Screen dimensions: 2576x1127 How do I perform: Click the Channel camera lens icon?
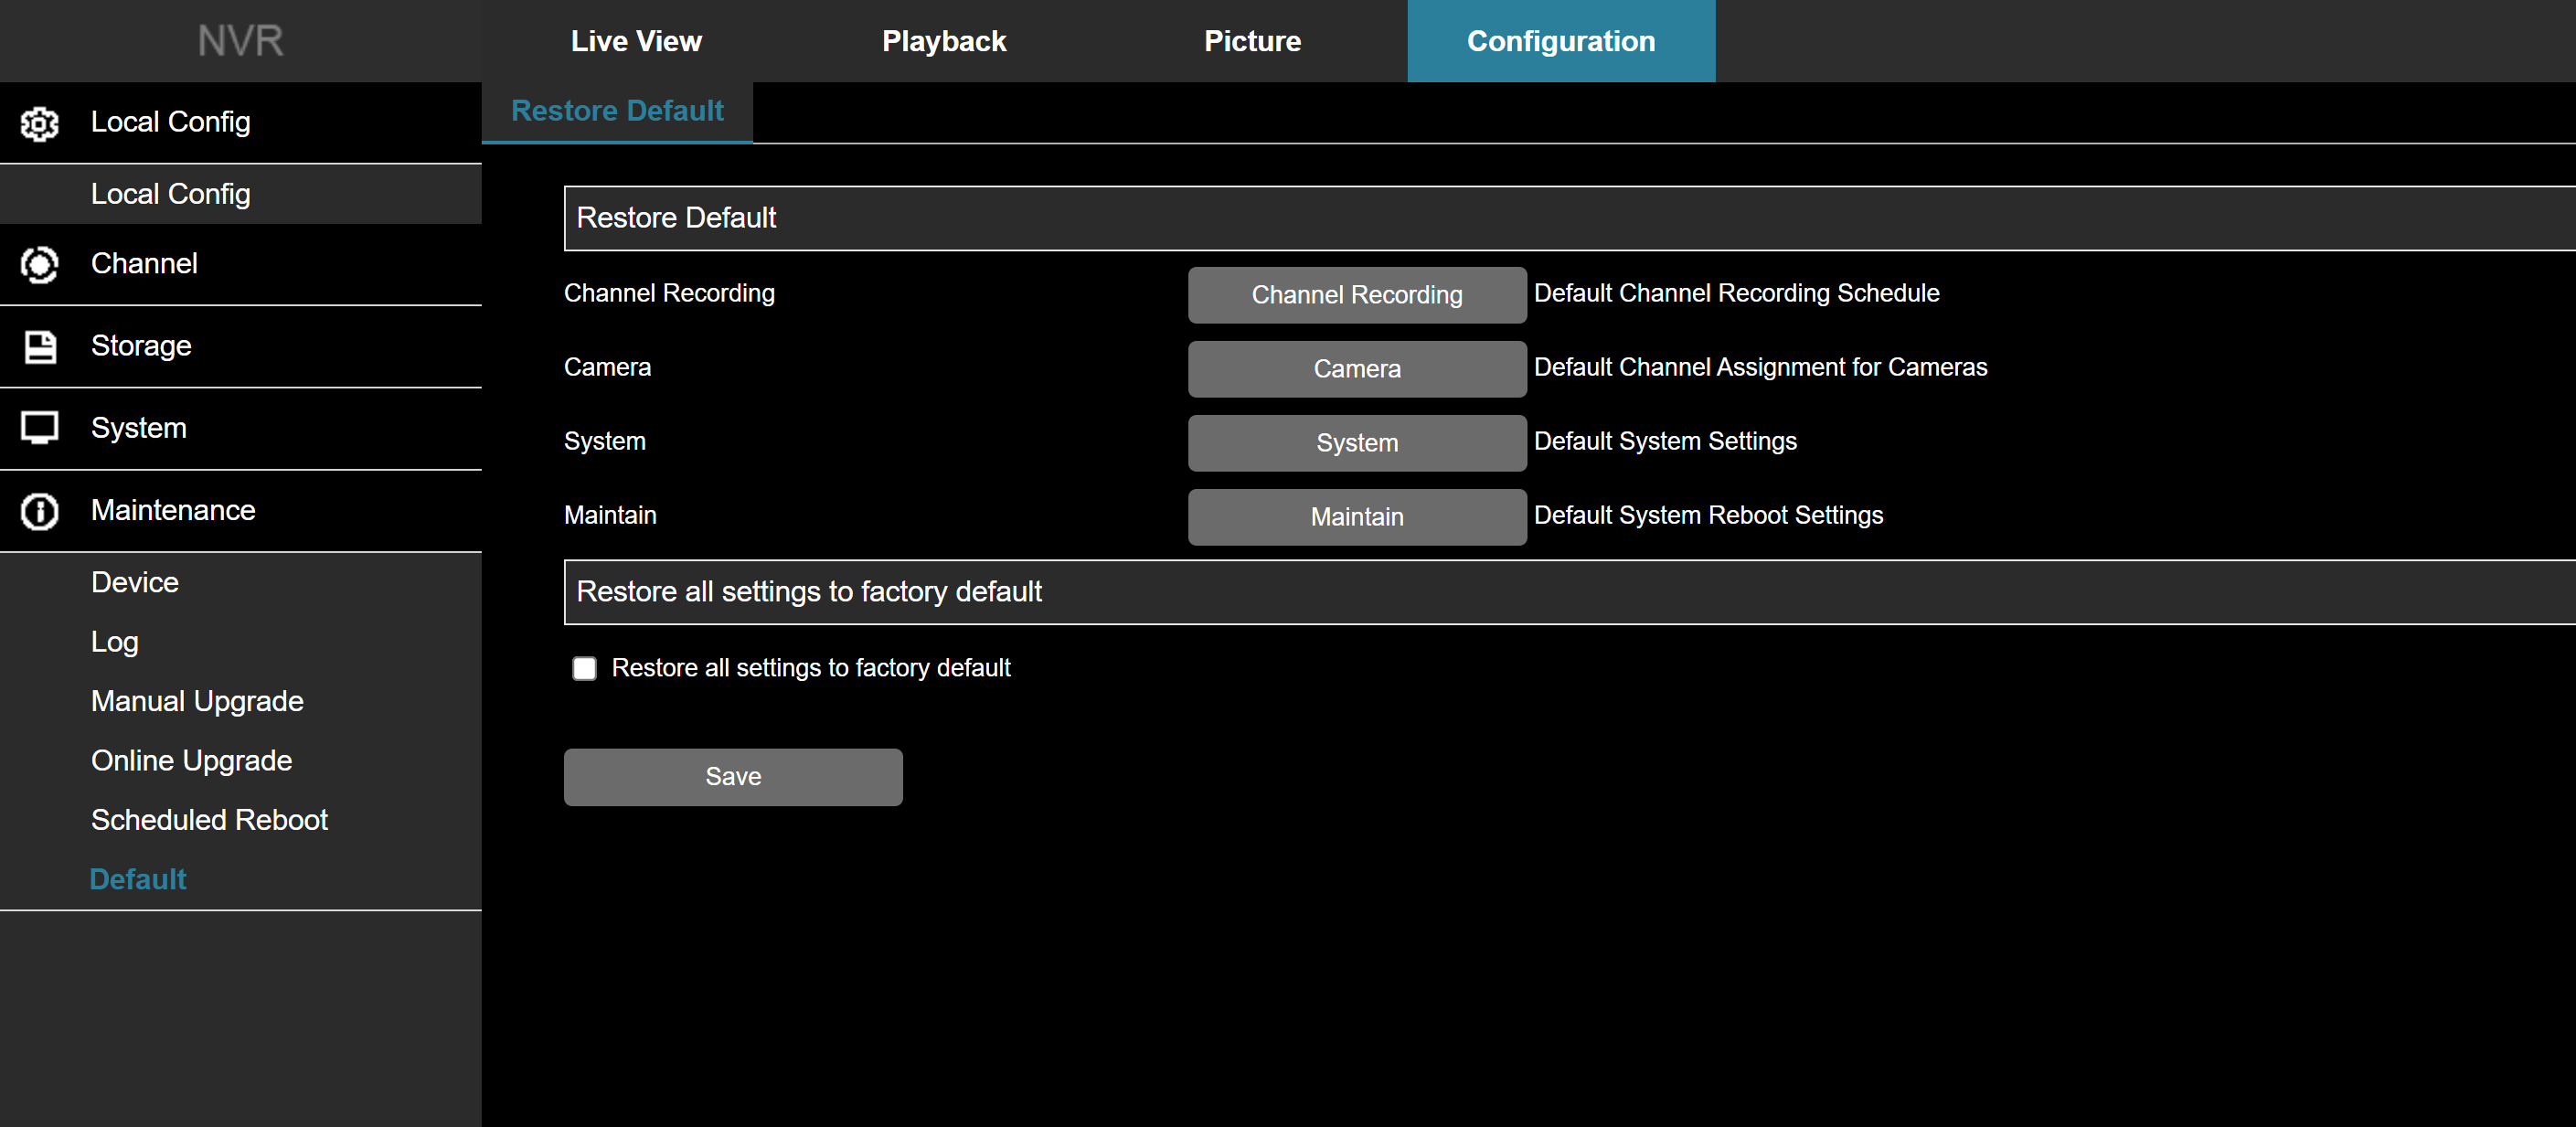point(40,265)
